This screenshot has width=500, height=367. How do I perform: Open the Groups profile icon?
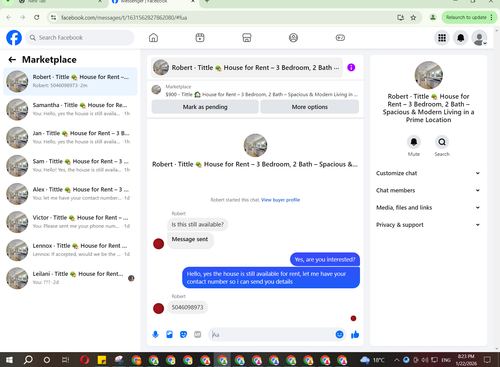click(293, 38)
